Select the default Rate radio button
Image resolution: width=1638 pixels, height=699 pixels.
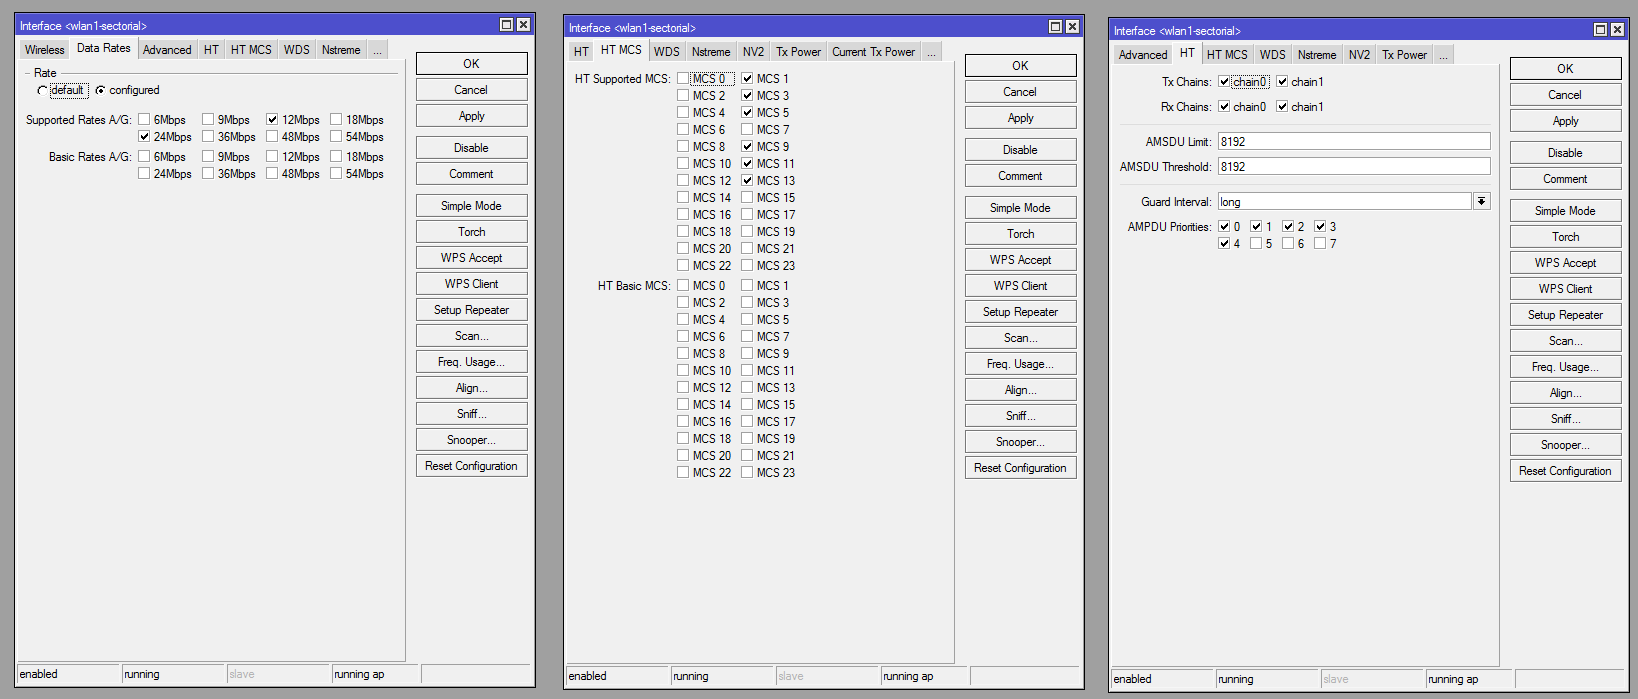tap(43, 90)
